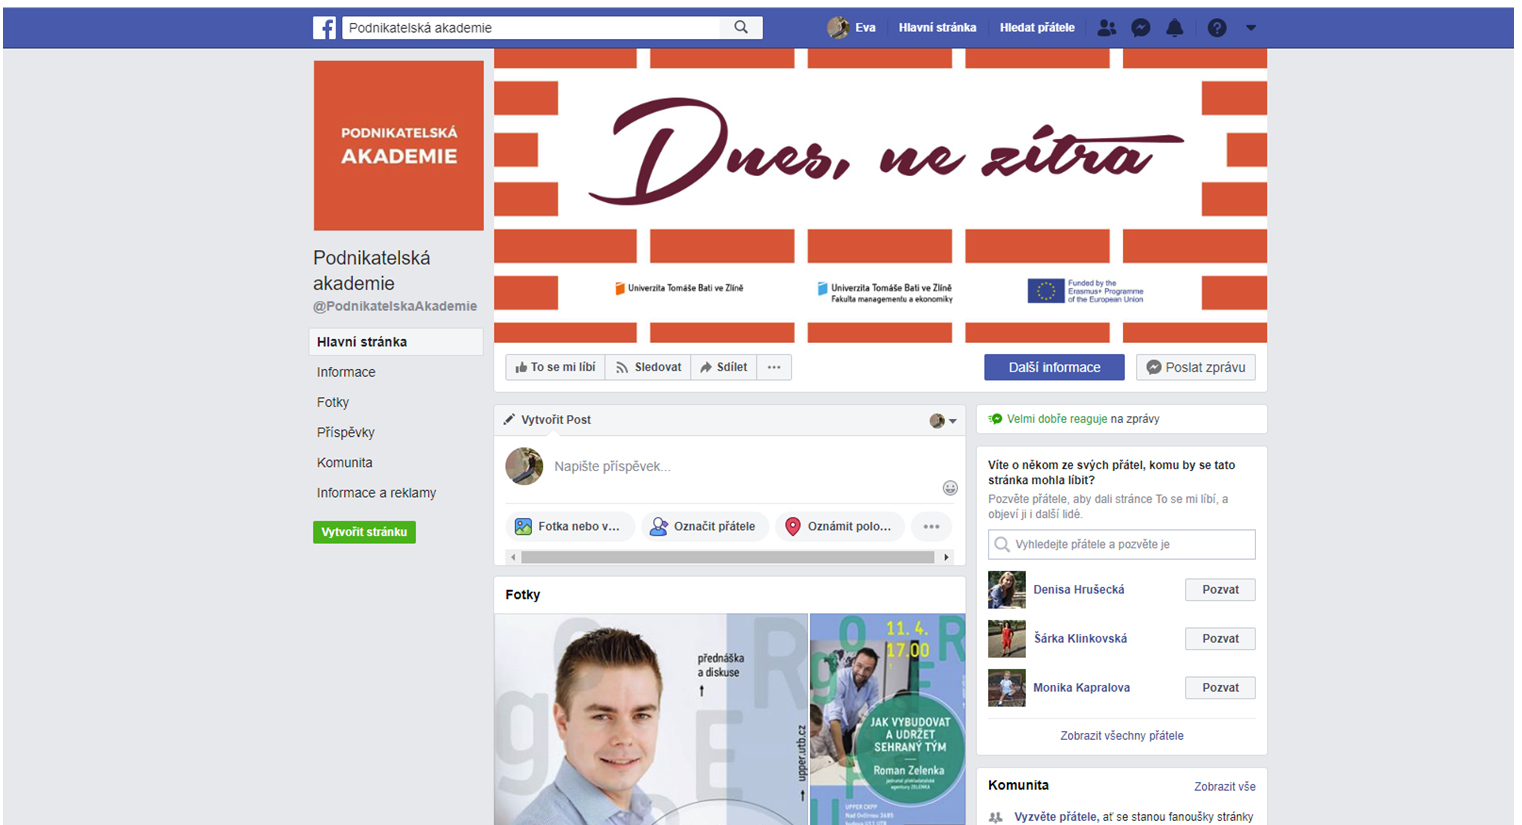Open the Messenger icon in top bar
The width and height of the screenshot is (1522, 825).
coord(1140,28)
